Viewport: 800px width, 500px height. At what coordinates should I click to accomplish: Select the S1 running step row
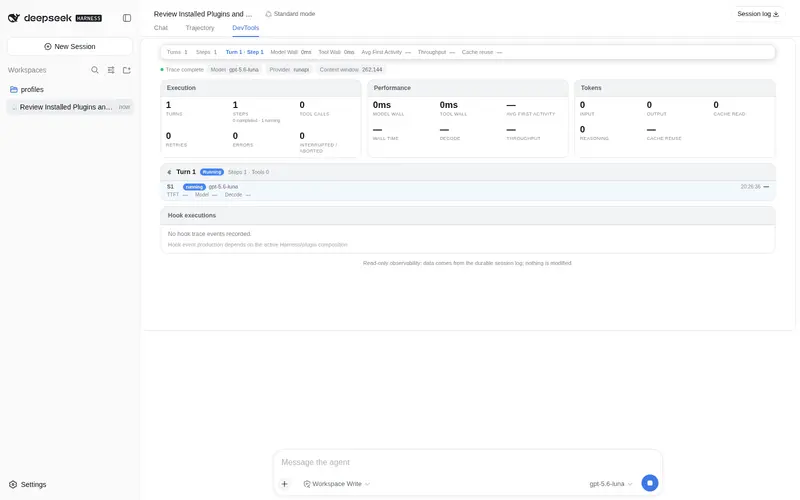tap(468, 190)
